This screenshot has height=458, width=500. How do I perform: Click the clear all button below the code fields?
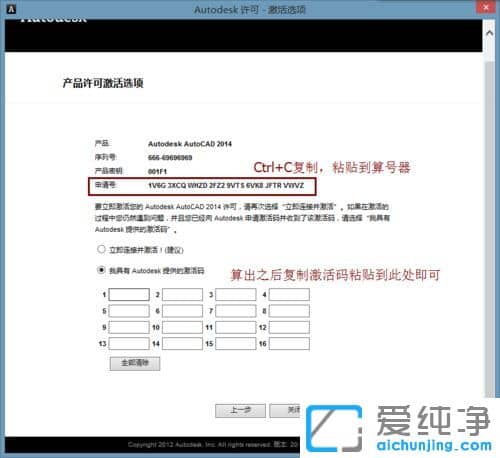click(135, 363)
